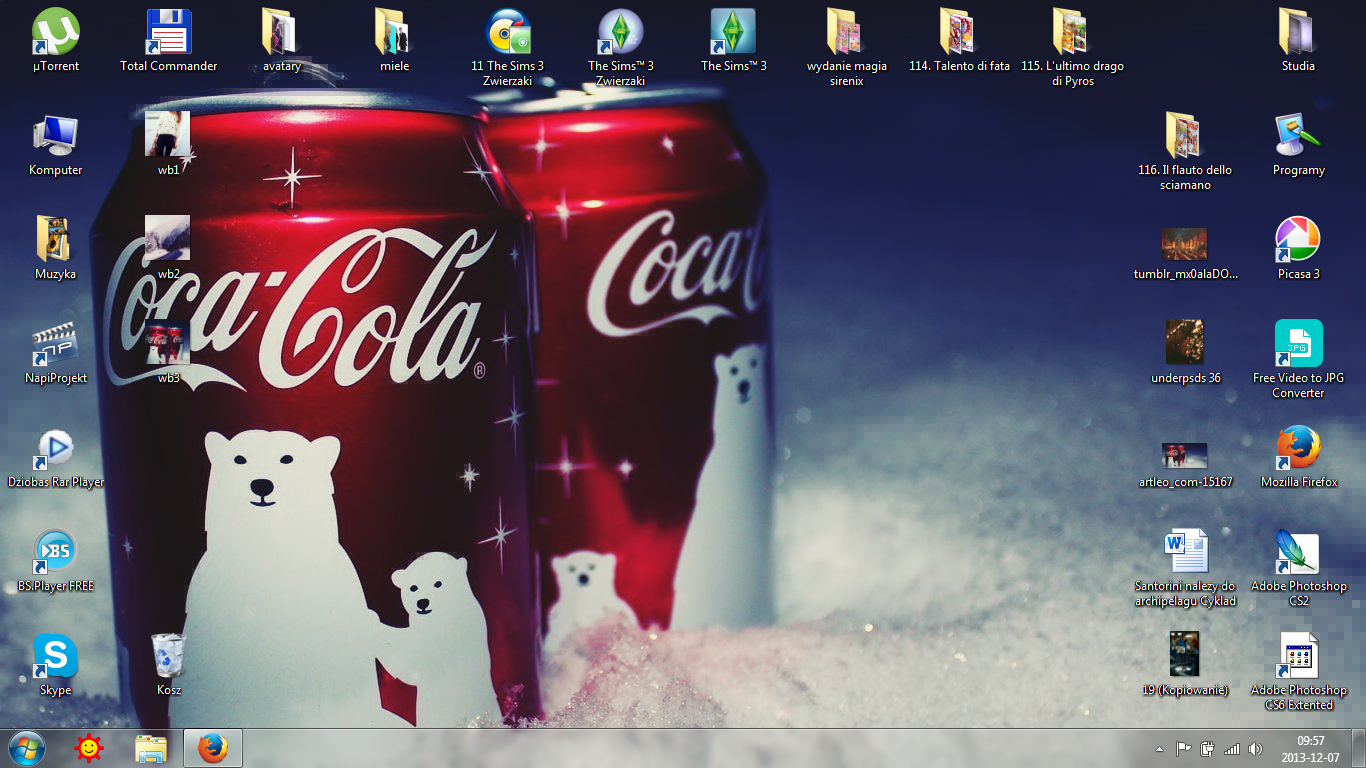Click the power plug tray icon

click(1207, 749)
